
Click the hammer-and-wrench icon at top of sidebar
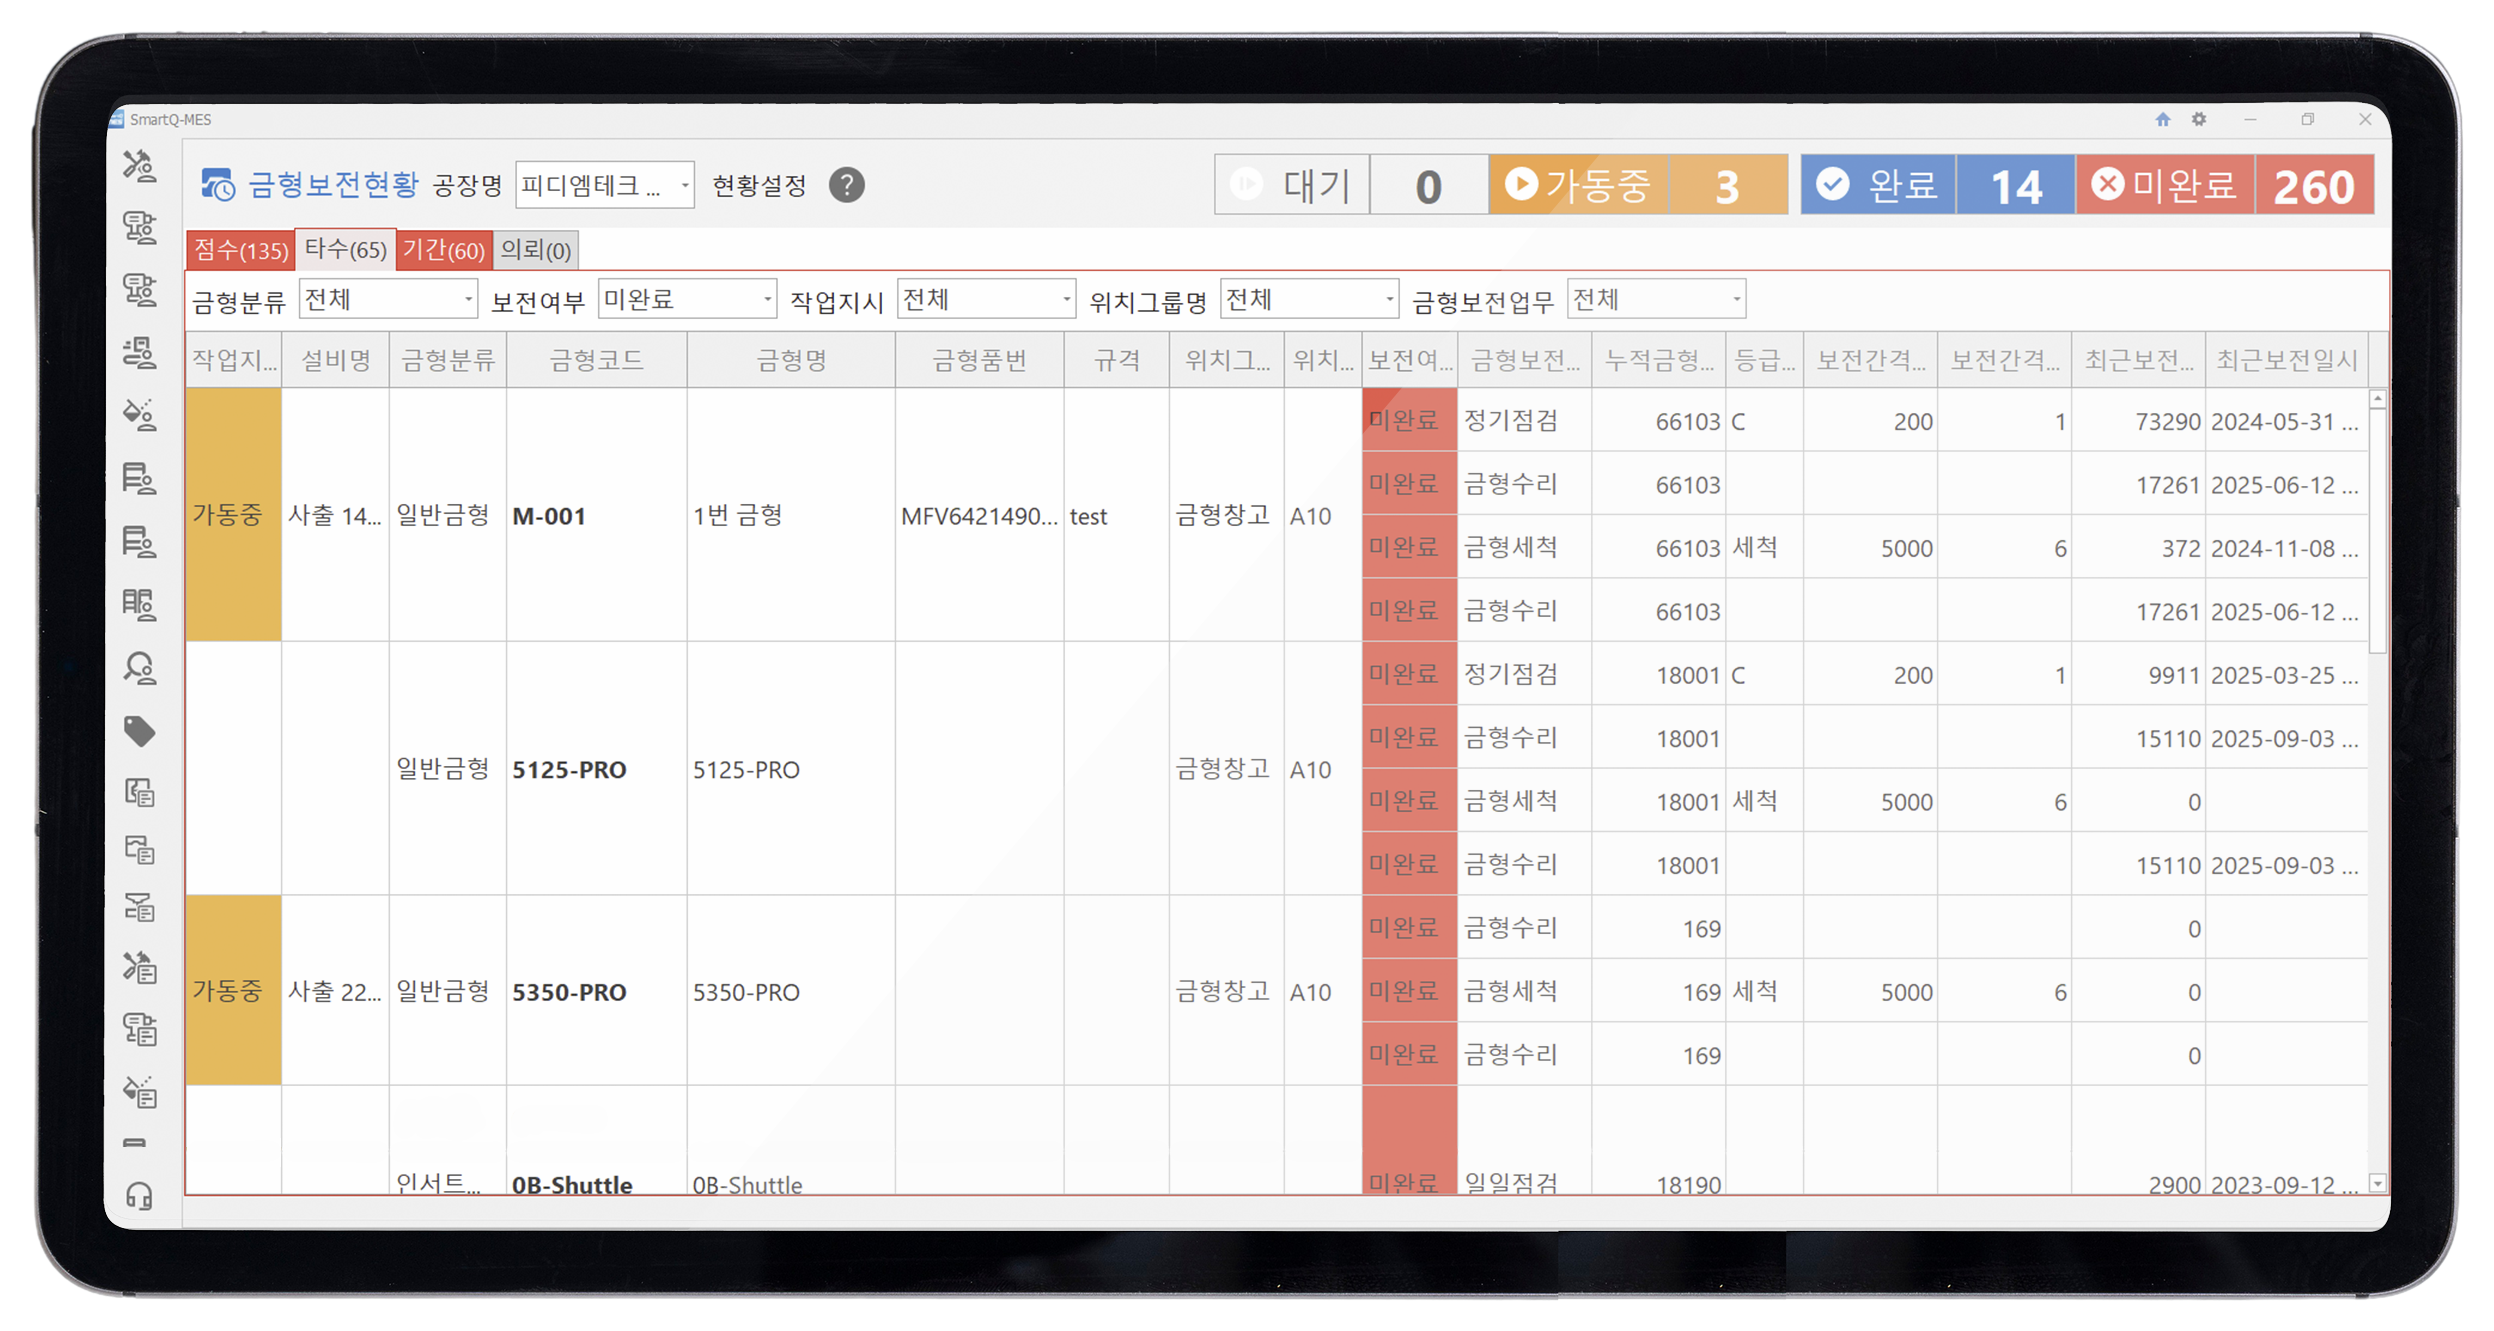click(x=139, y=165)
